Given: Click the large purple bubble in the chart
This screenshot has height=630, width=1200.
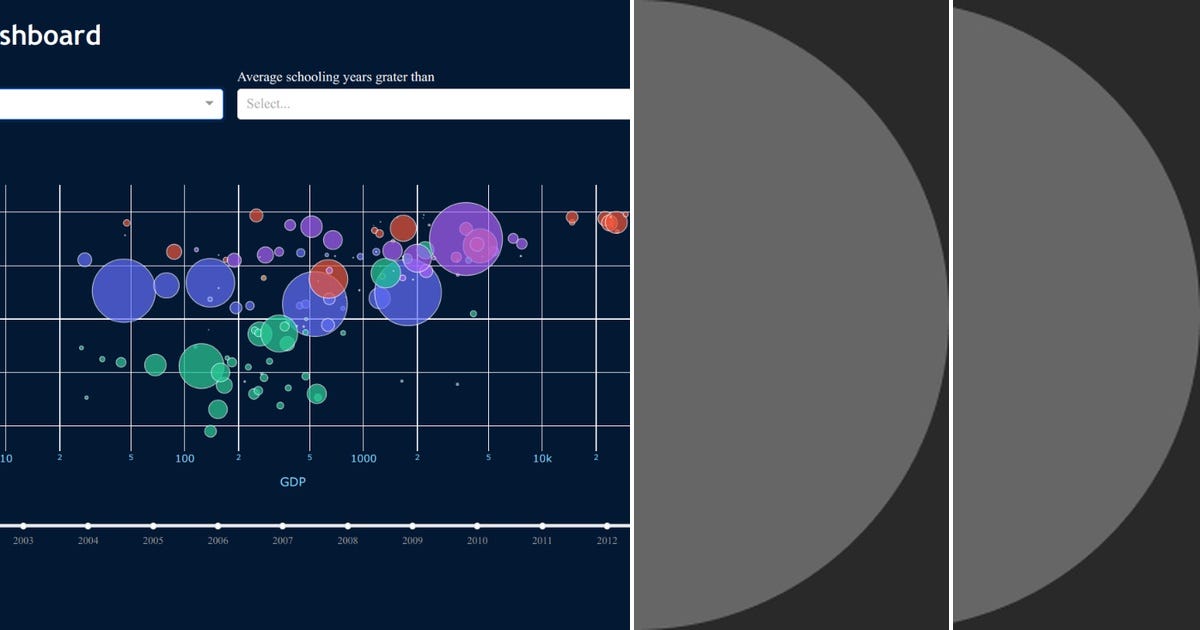Looking at the screenshot, I should [468, 240].
